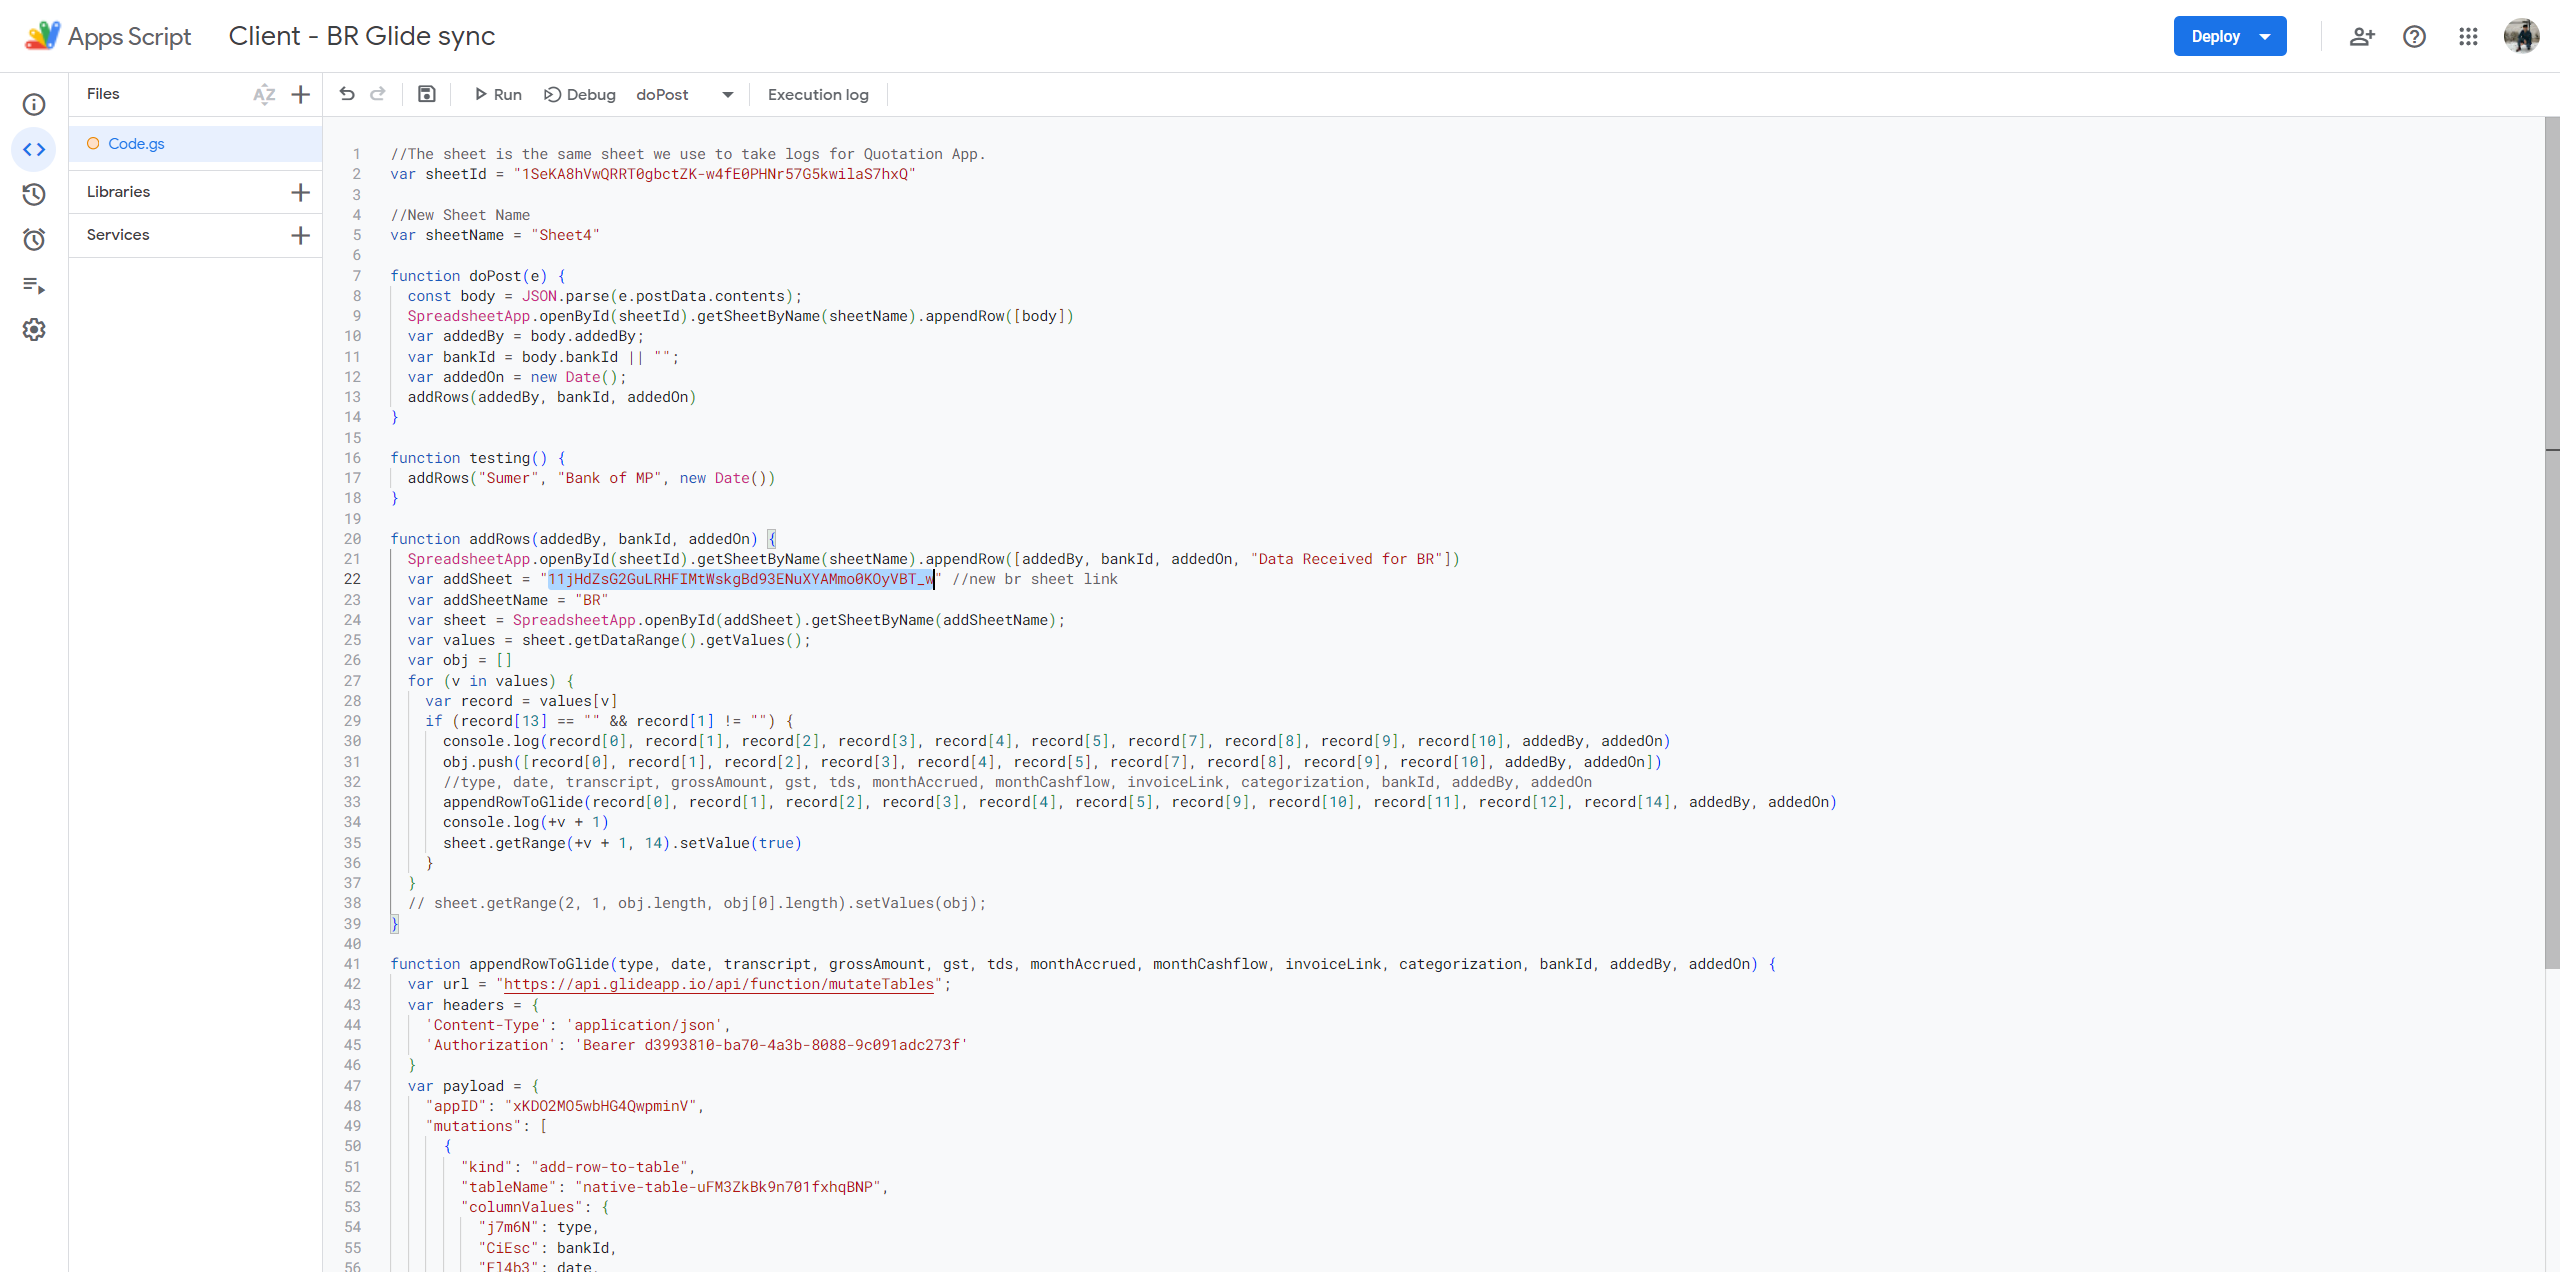Place cursor in sheetName Sheet4 string

click(565, 235)
